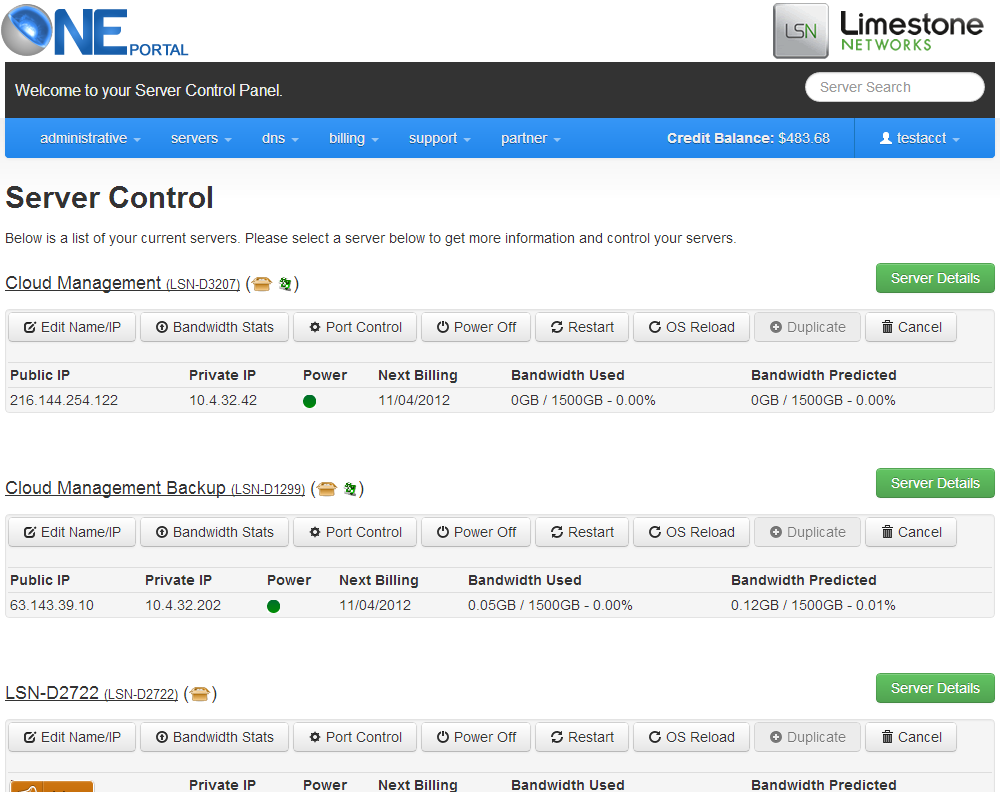Image resolution: width=1000 pixels, height=792 pixels.
Task: Open Port Control for Cloud Management Backup
Action: [x=355, y=532]
